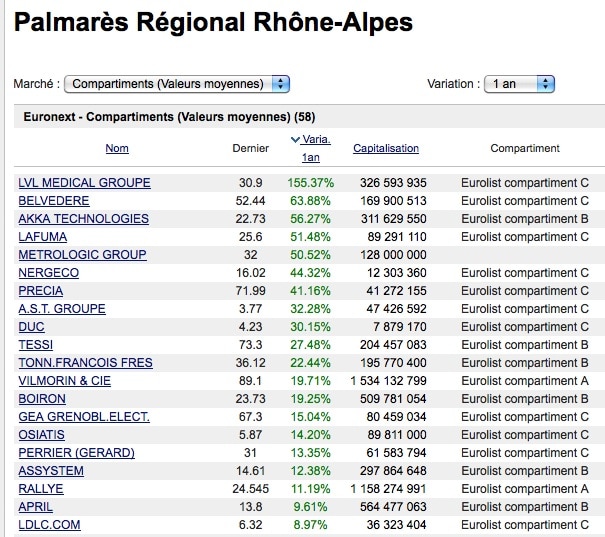Open OSIATIS stock link
The image size is (605, 537).
point(41,435)
